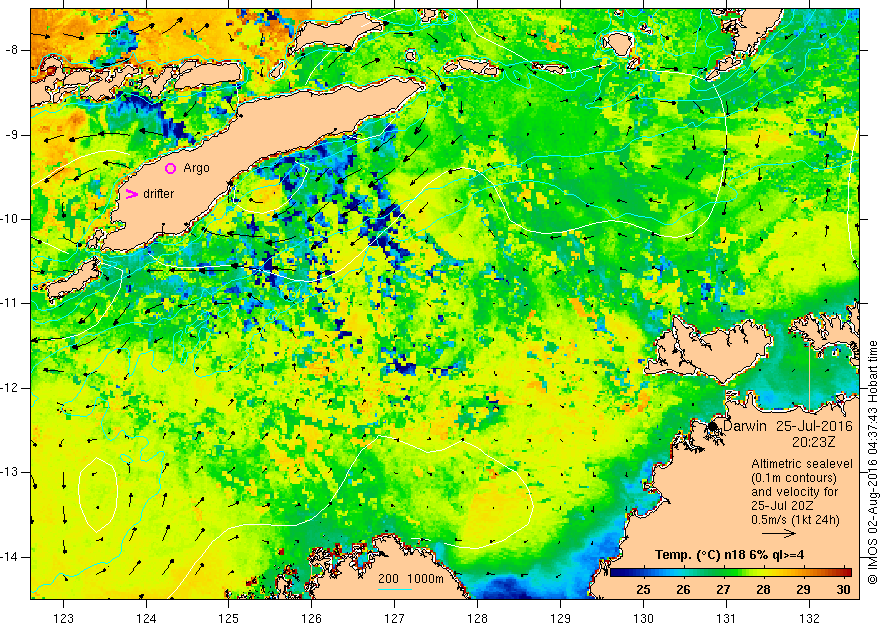Click the '25-Jul-2016' date text
Image resolution: width=880 pixels, height=630 pixels.
[x=814, y=426]
